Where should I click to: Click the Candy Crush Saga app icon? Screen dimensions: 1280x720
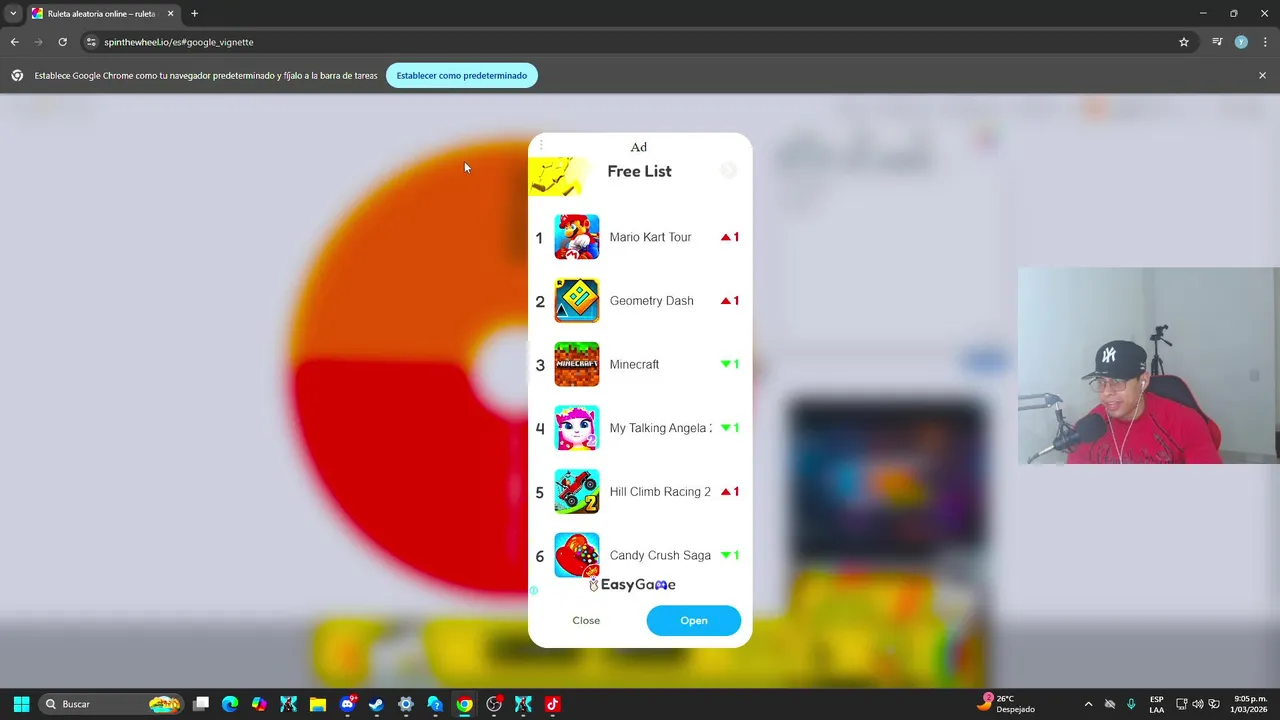577,555
